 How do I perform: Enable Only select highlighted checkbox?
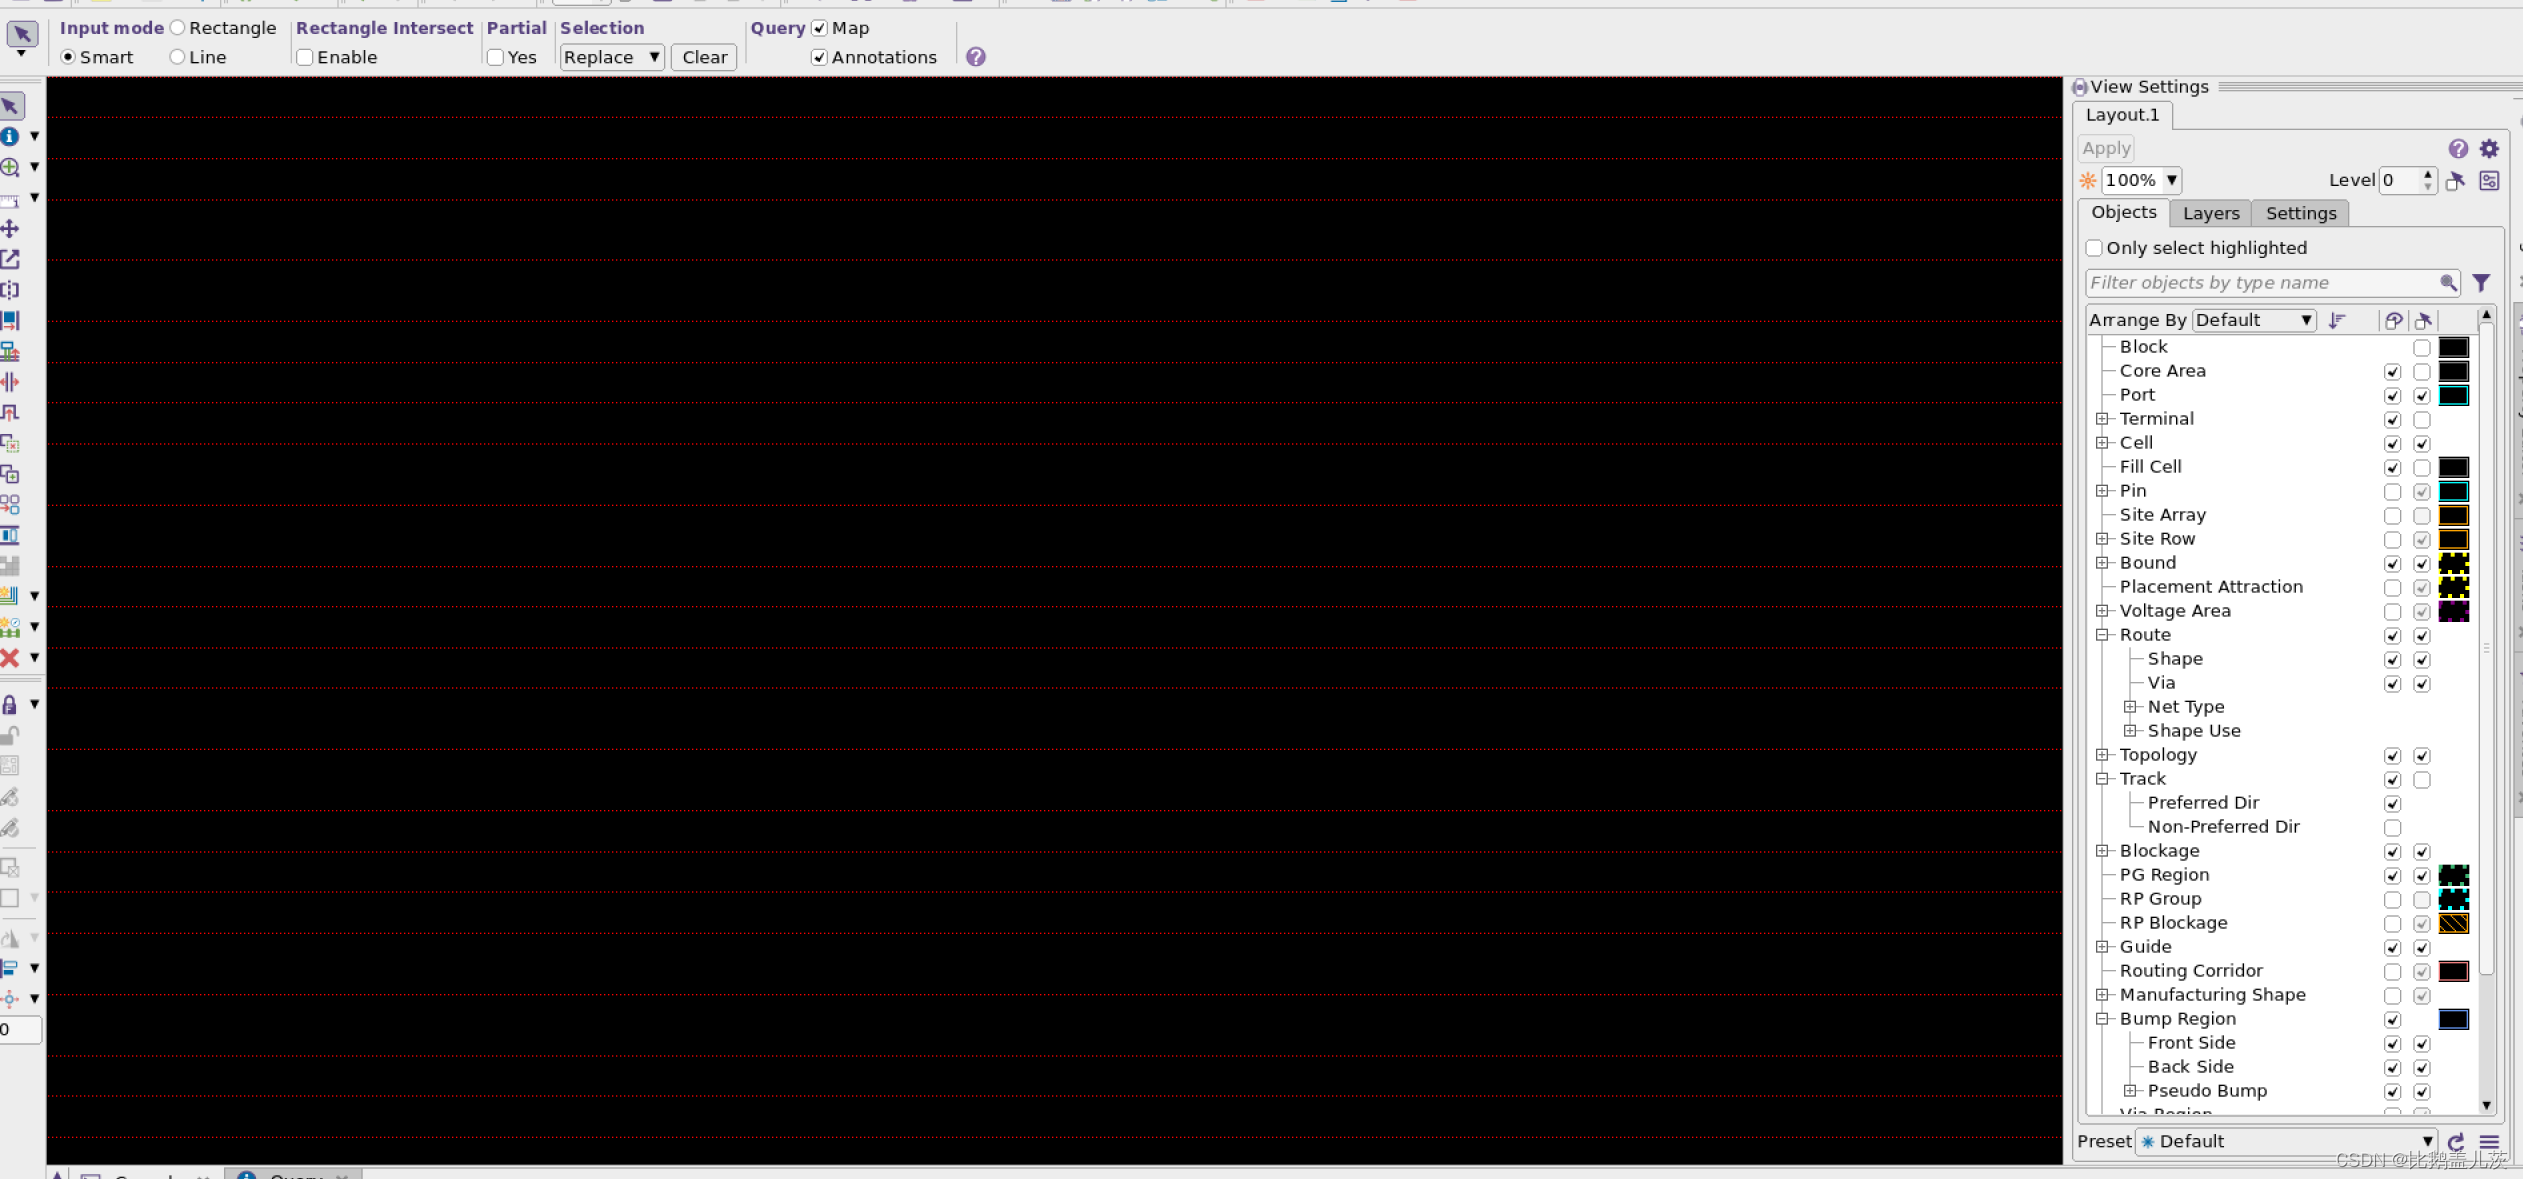coord(2094,248)
